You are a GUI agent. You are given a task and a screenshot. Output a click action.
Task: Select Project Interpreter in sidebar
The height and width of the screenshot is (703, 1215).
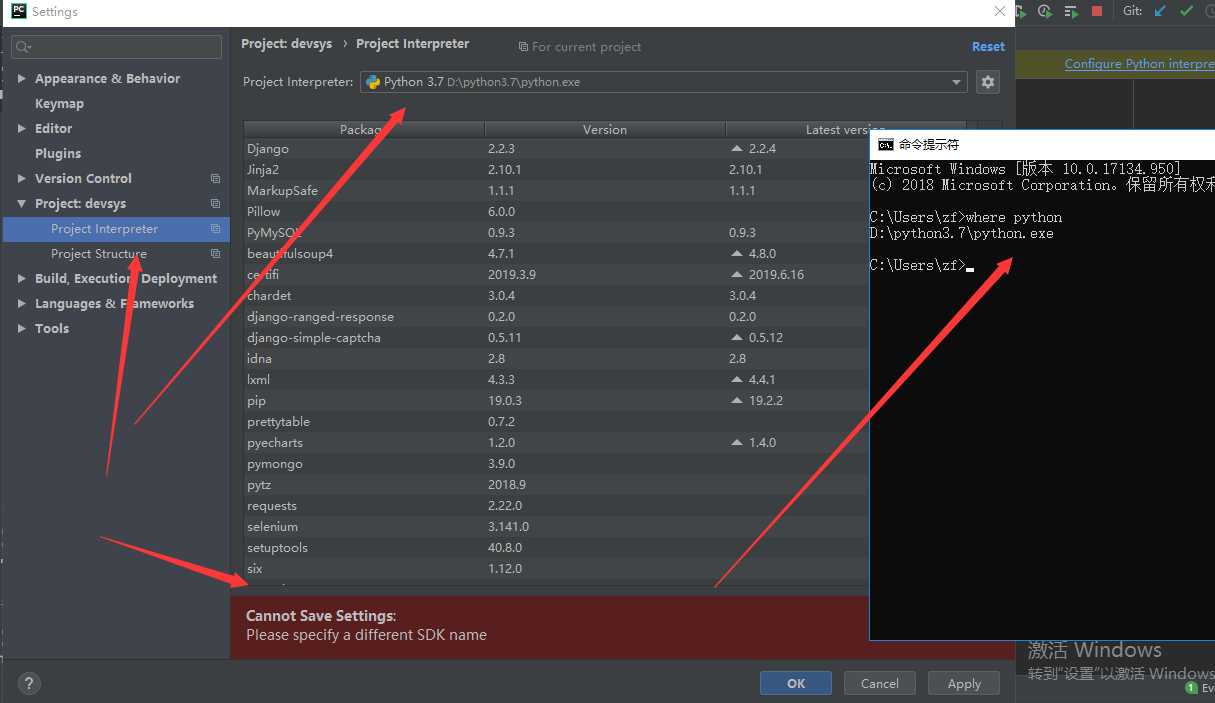116,229
